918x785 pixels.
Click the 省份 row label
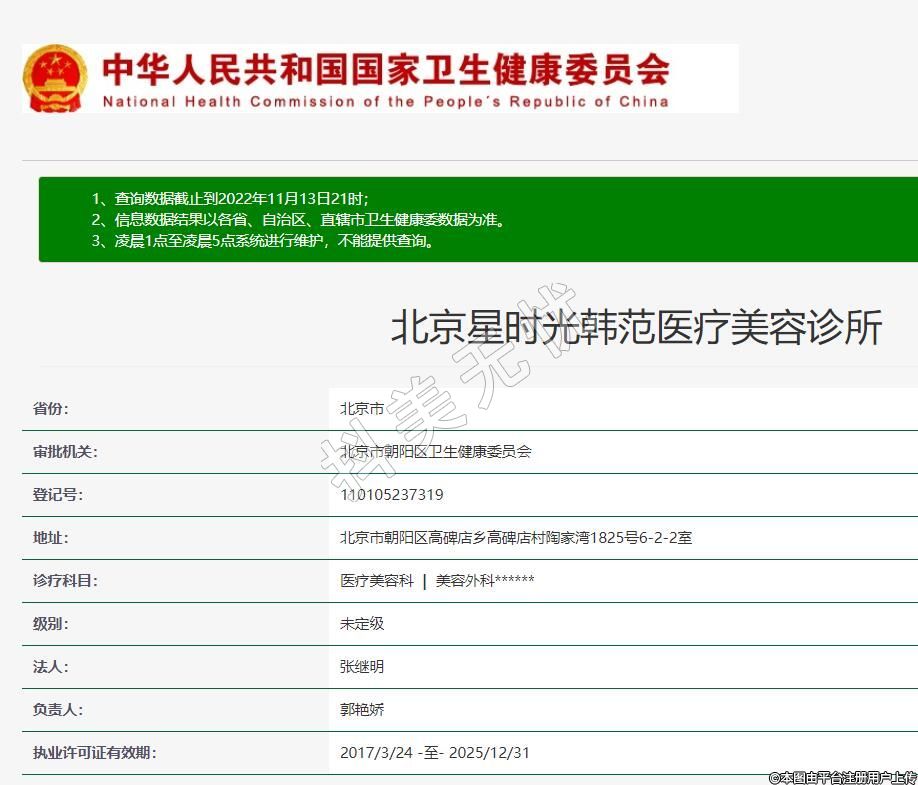click(x=51, y=408)
